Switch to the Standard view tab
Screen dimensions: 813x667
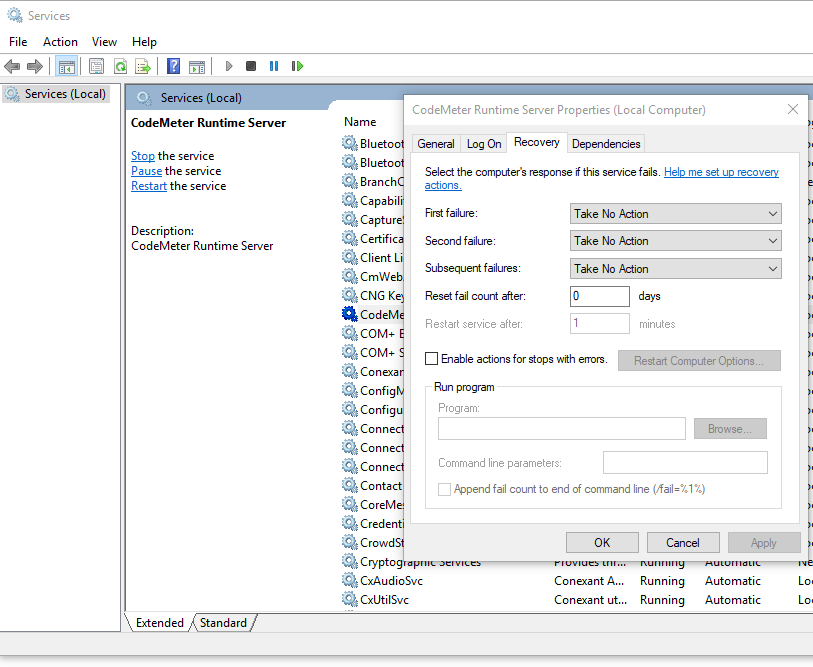click(x=223, y=623)
